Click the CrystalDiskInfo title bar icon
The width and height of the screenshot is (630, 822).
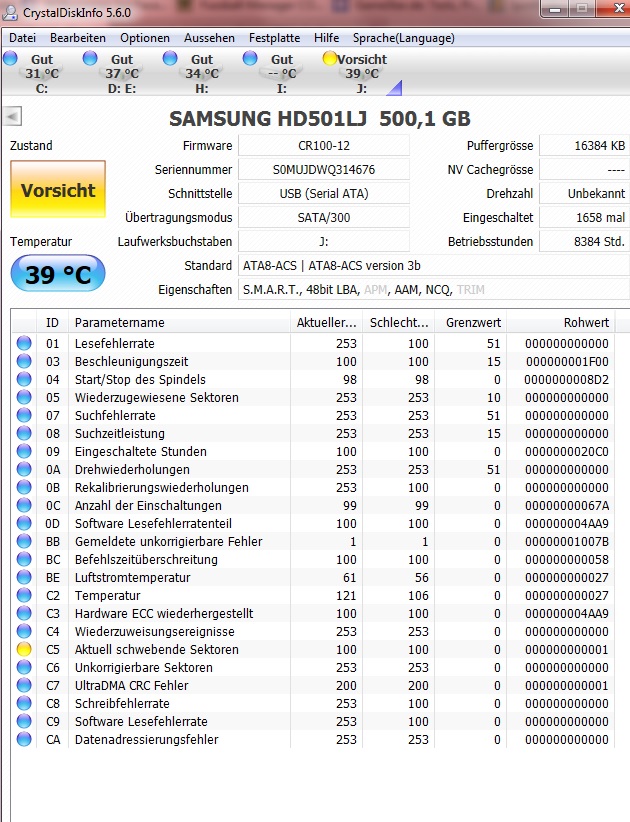click(x=9, y=12)
